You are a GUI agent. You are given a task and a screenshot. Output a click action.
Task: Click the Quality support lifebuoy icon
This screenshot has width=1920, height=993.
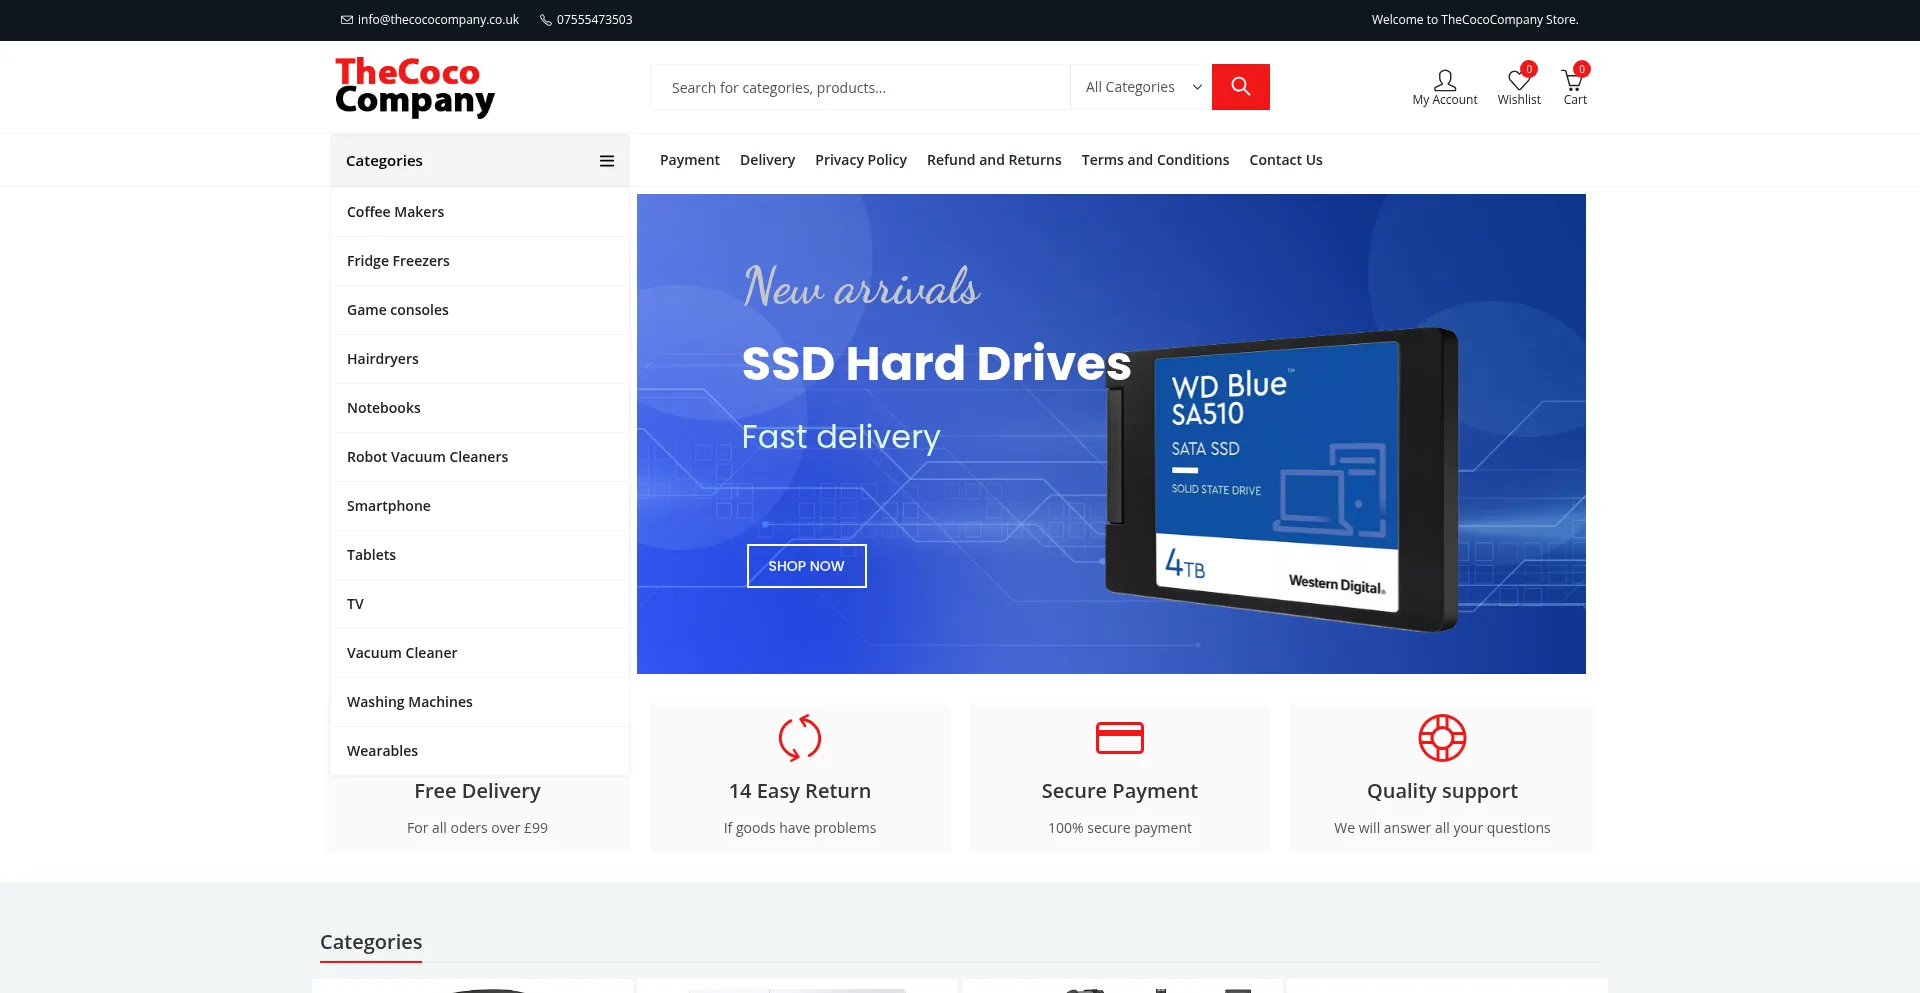coord(1442,738)
